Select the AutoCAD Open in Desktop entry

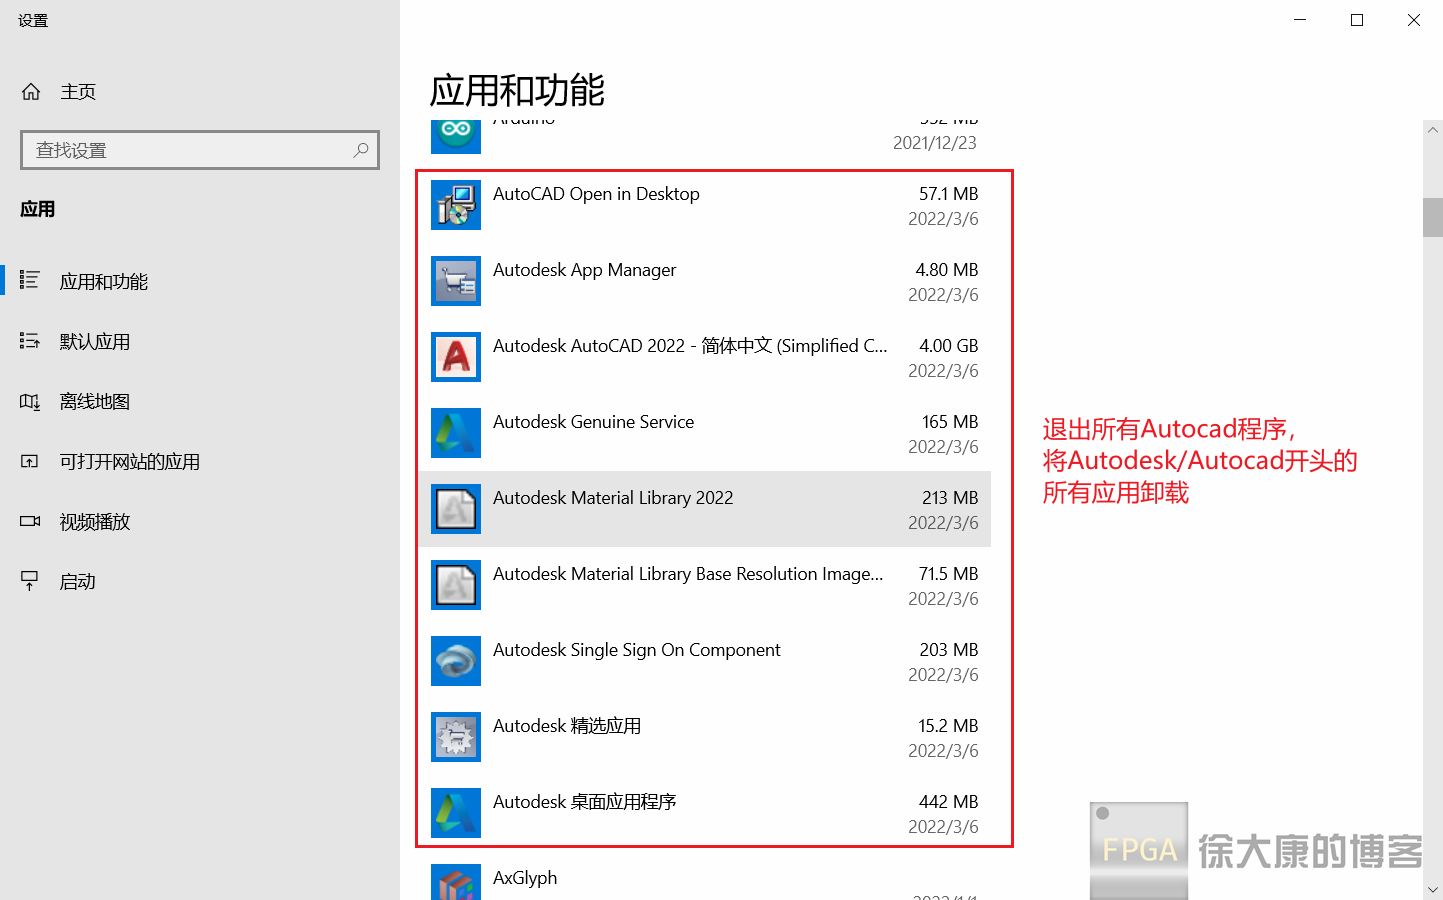705,205
